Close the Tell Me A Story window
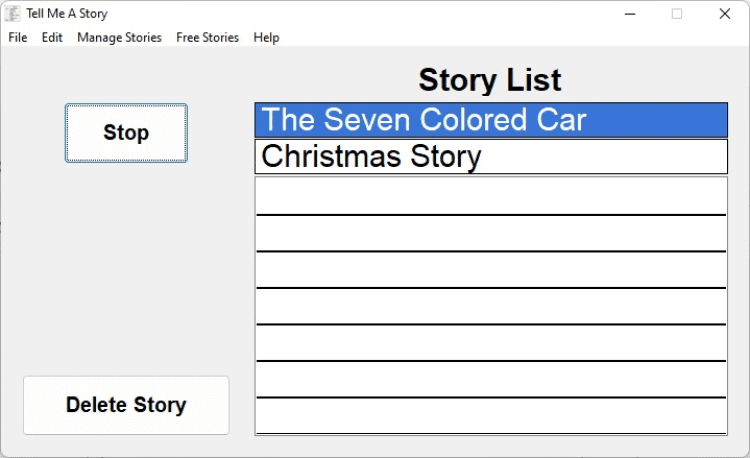Image resolution: width=750 pixels, height=458 pixels. coord(724,14)
